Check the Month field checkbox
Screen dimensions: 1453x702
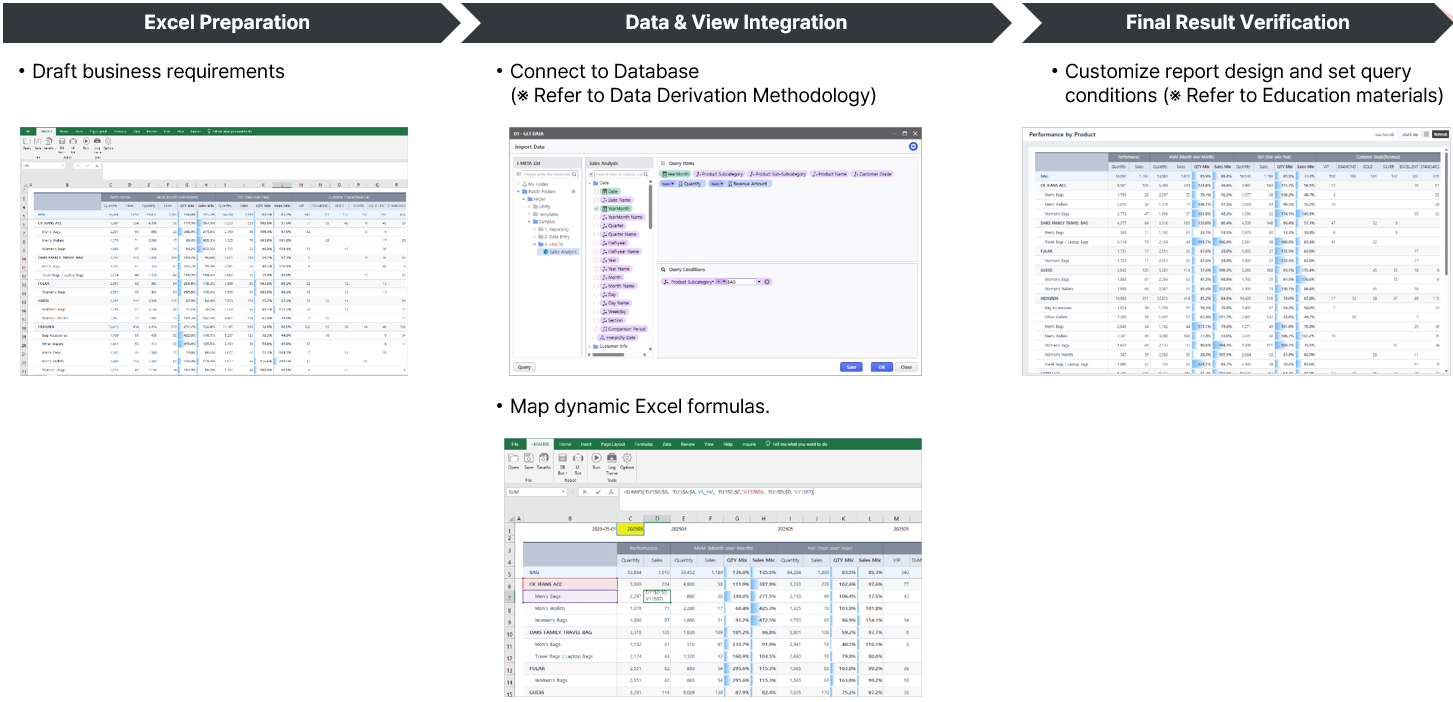coord(596,277)
